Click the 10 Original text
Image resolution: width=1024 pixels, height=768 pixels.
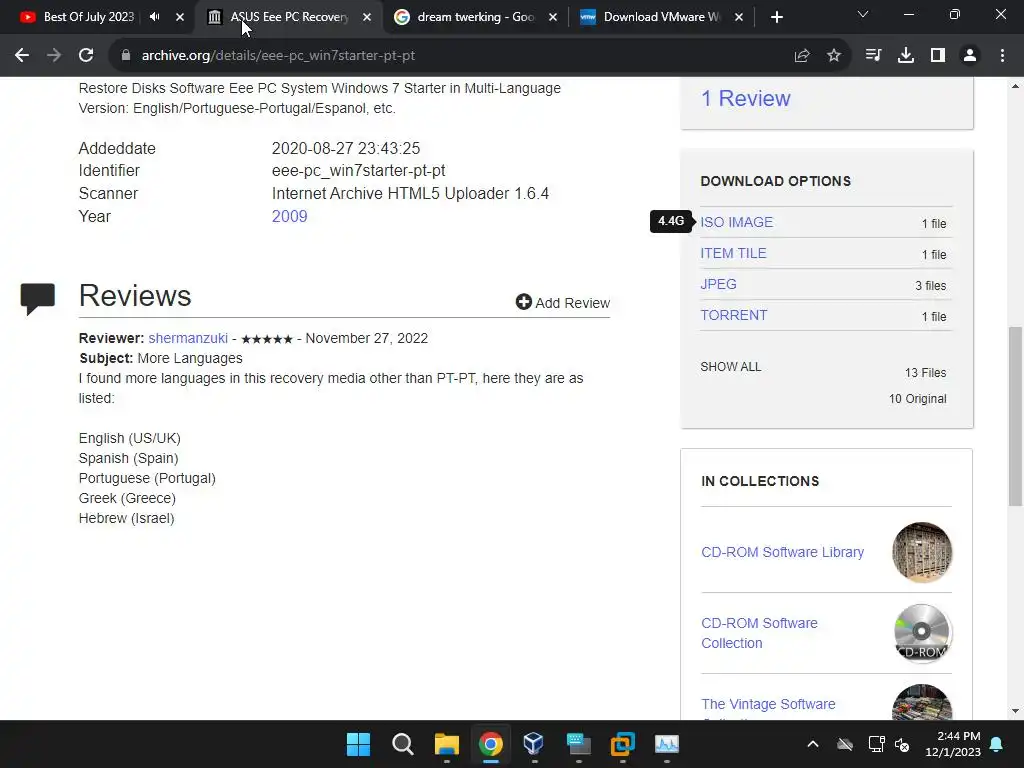click(x=918, y=399)
